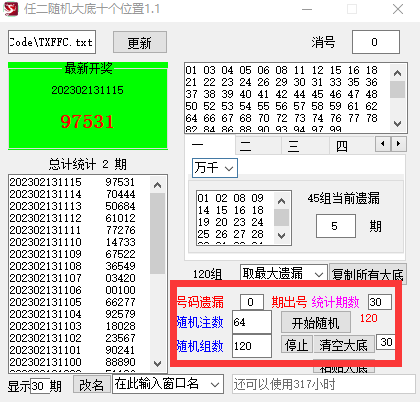
Task: Click the tab scroll right arrow
Action: pyautogui.click(x=398, y=144)
